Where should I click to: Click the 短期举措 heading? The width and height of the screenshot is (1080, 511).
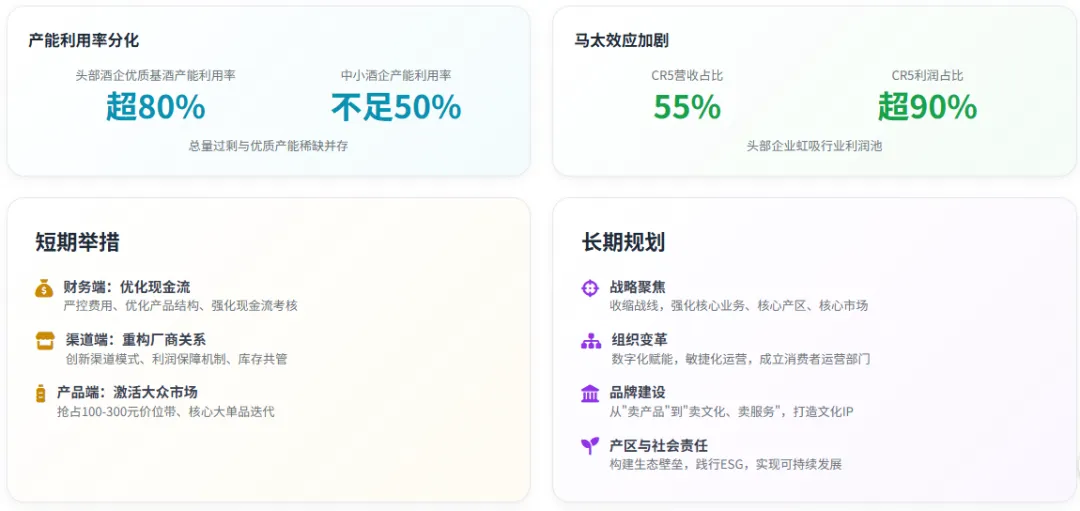tap(77, 242)
